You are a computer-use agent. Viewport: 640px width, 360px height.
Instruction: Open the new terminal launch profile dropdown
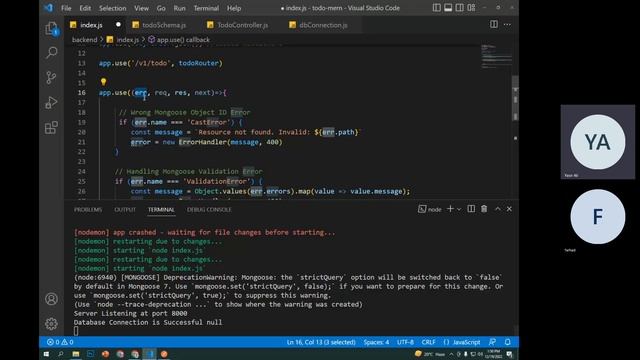click(x=459, y=209)
